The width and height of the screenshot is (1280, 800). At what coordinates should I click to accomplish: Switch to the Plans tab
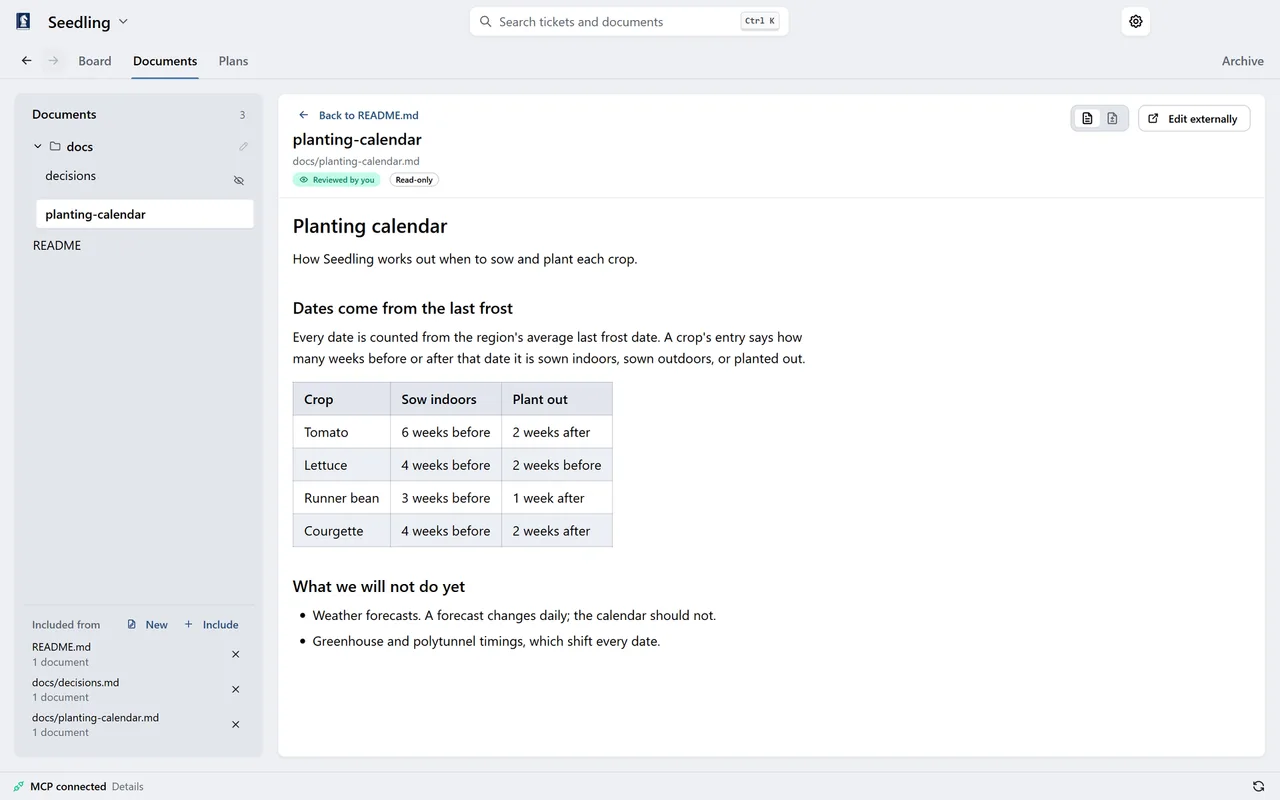233,61
